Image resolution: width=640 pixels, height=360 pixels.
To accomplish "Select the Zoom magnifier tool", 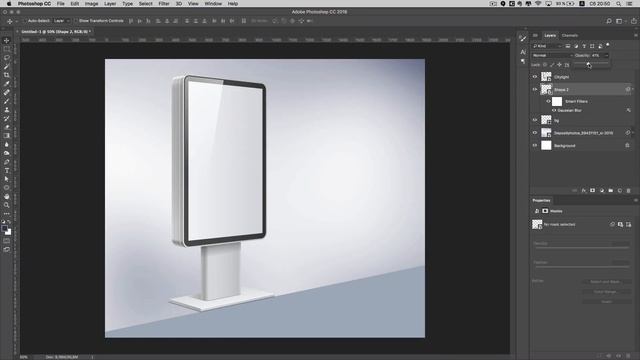I will click(7, 205).
